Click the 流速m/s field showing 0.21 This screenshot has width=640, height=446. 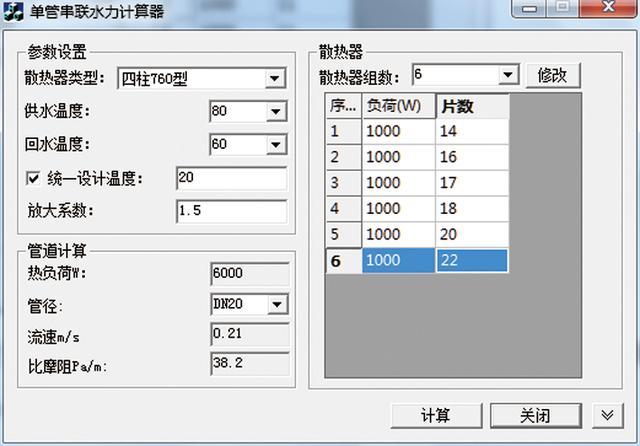click(x=250, y=334)
